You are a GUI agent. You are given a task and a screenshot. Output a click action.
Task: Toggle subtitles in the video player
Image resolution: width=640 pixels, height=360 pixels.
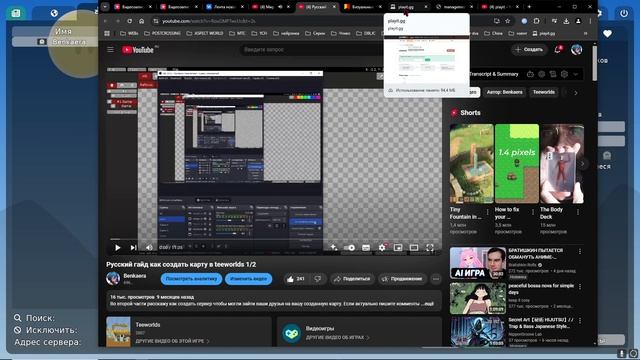point(366,247)
